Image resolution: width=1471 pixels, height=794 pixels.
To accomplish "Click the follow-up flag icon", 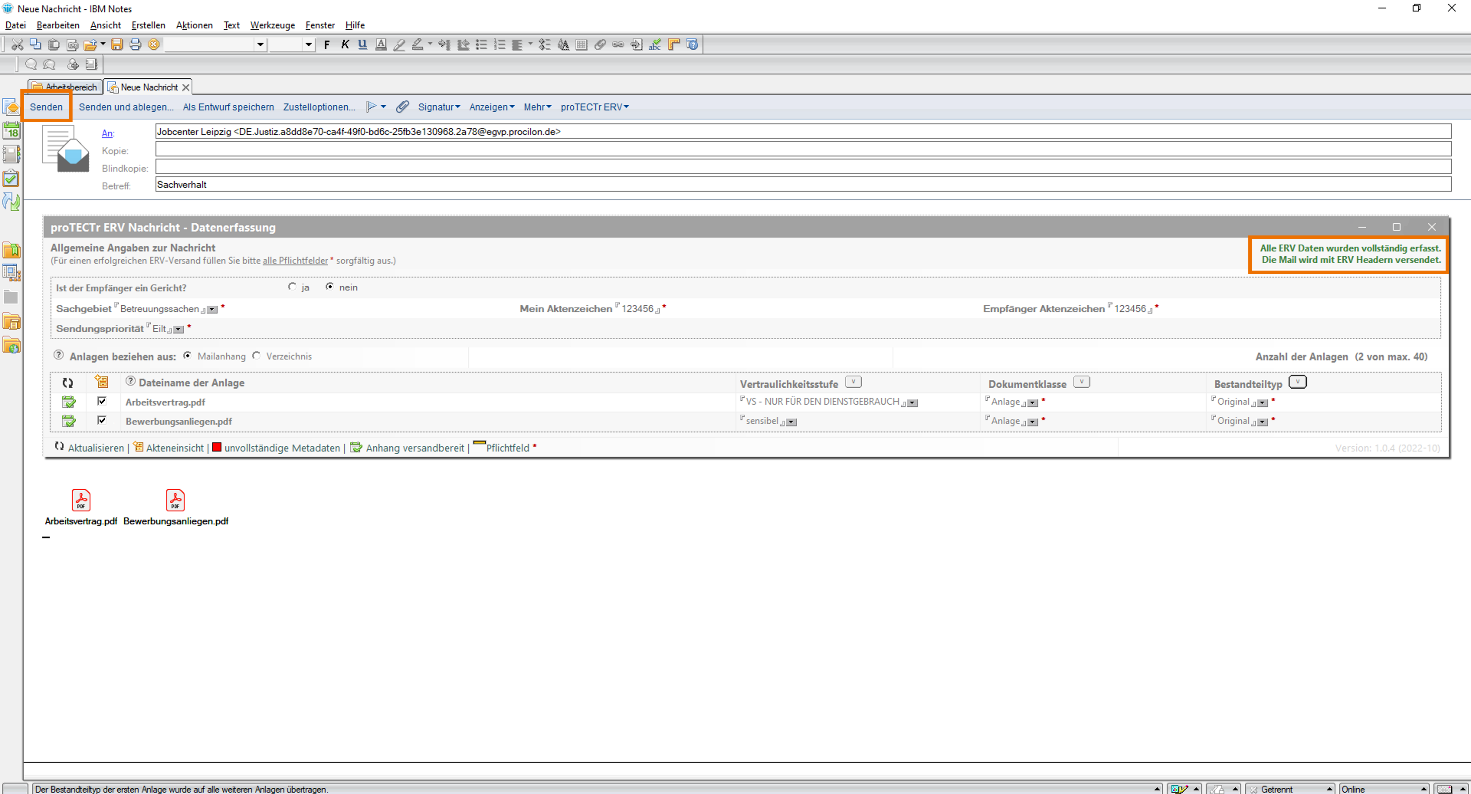I will tap(371, 107).
